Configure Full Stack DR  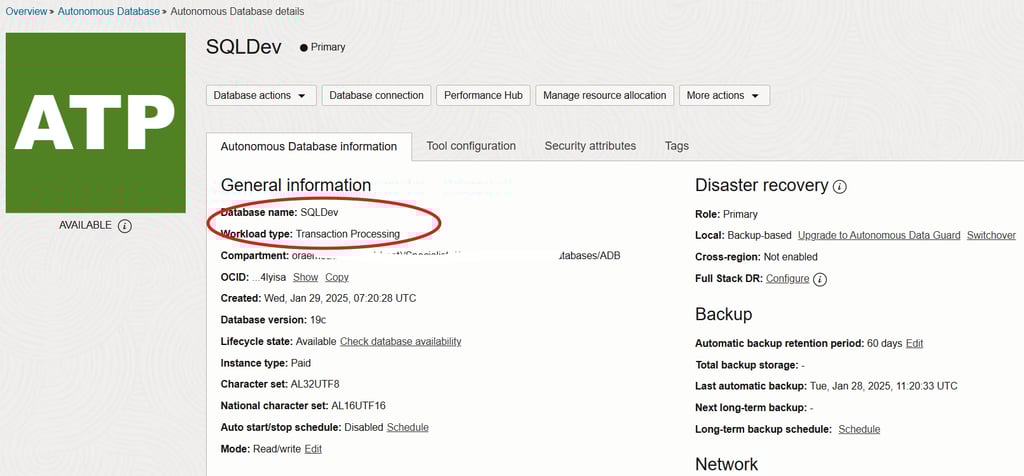[788, 279]
